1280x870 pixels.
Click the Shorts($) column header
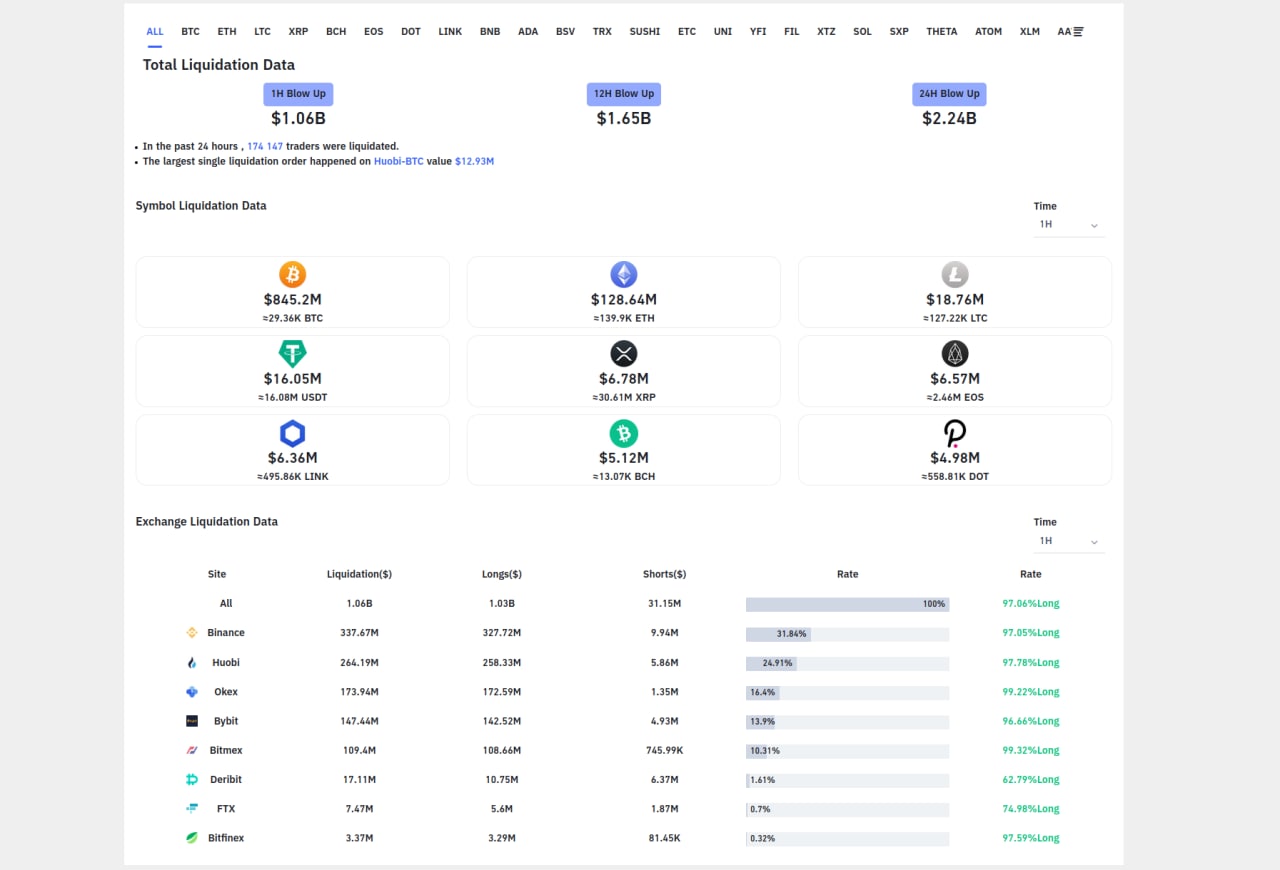[x=664, y=575]
